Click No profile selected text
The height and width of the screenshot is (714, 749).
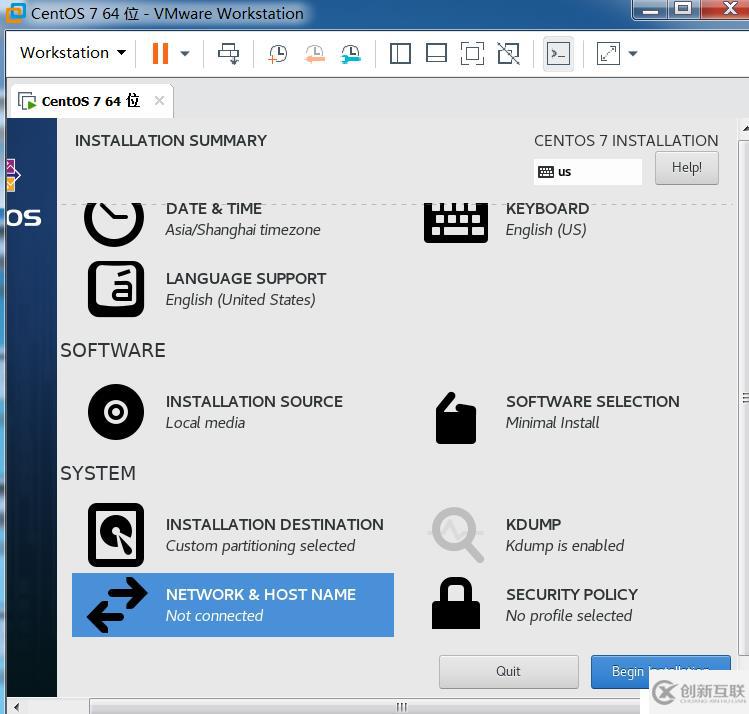pyautogui.click(x=569, y=616)
